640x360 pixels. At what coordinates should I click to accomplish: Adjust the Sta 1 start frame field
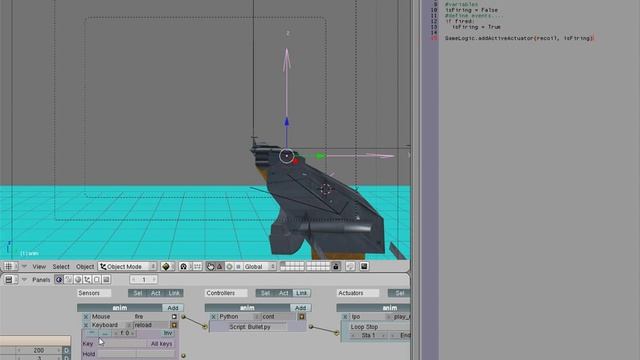point(369,336)
